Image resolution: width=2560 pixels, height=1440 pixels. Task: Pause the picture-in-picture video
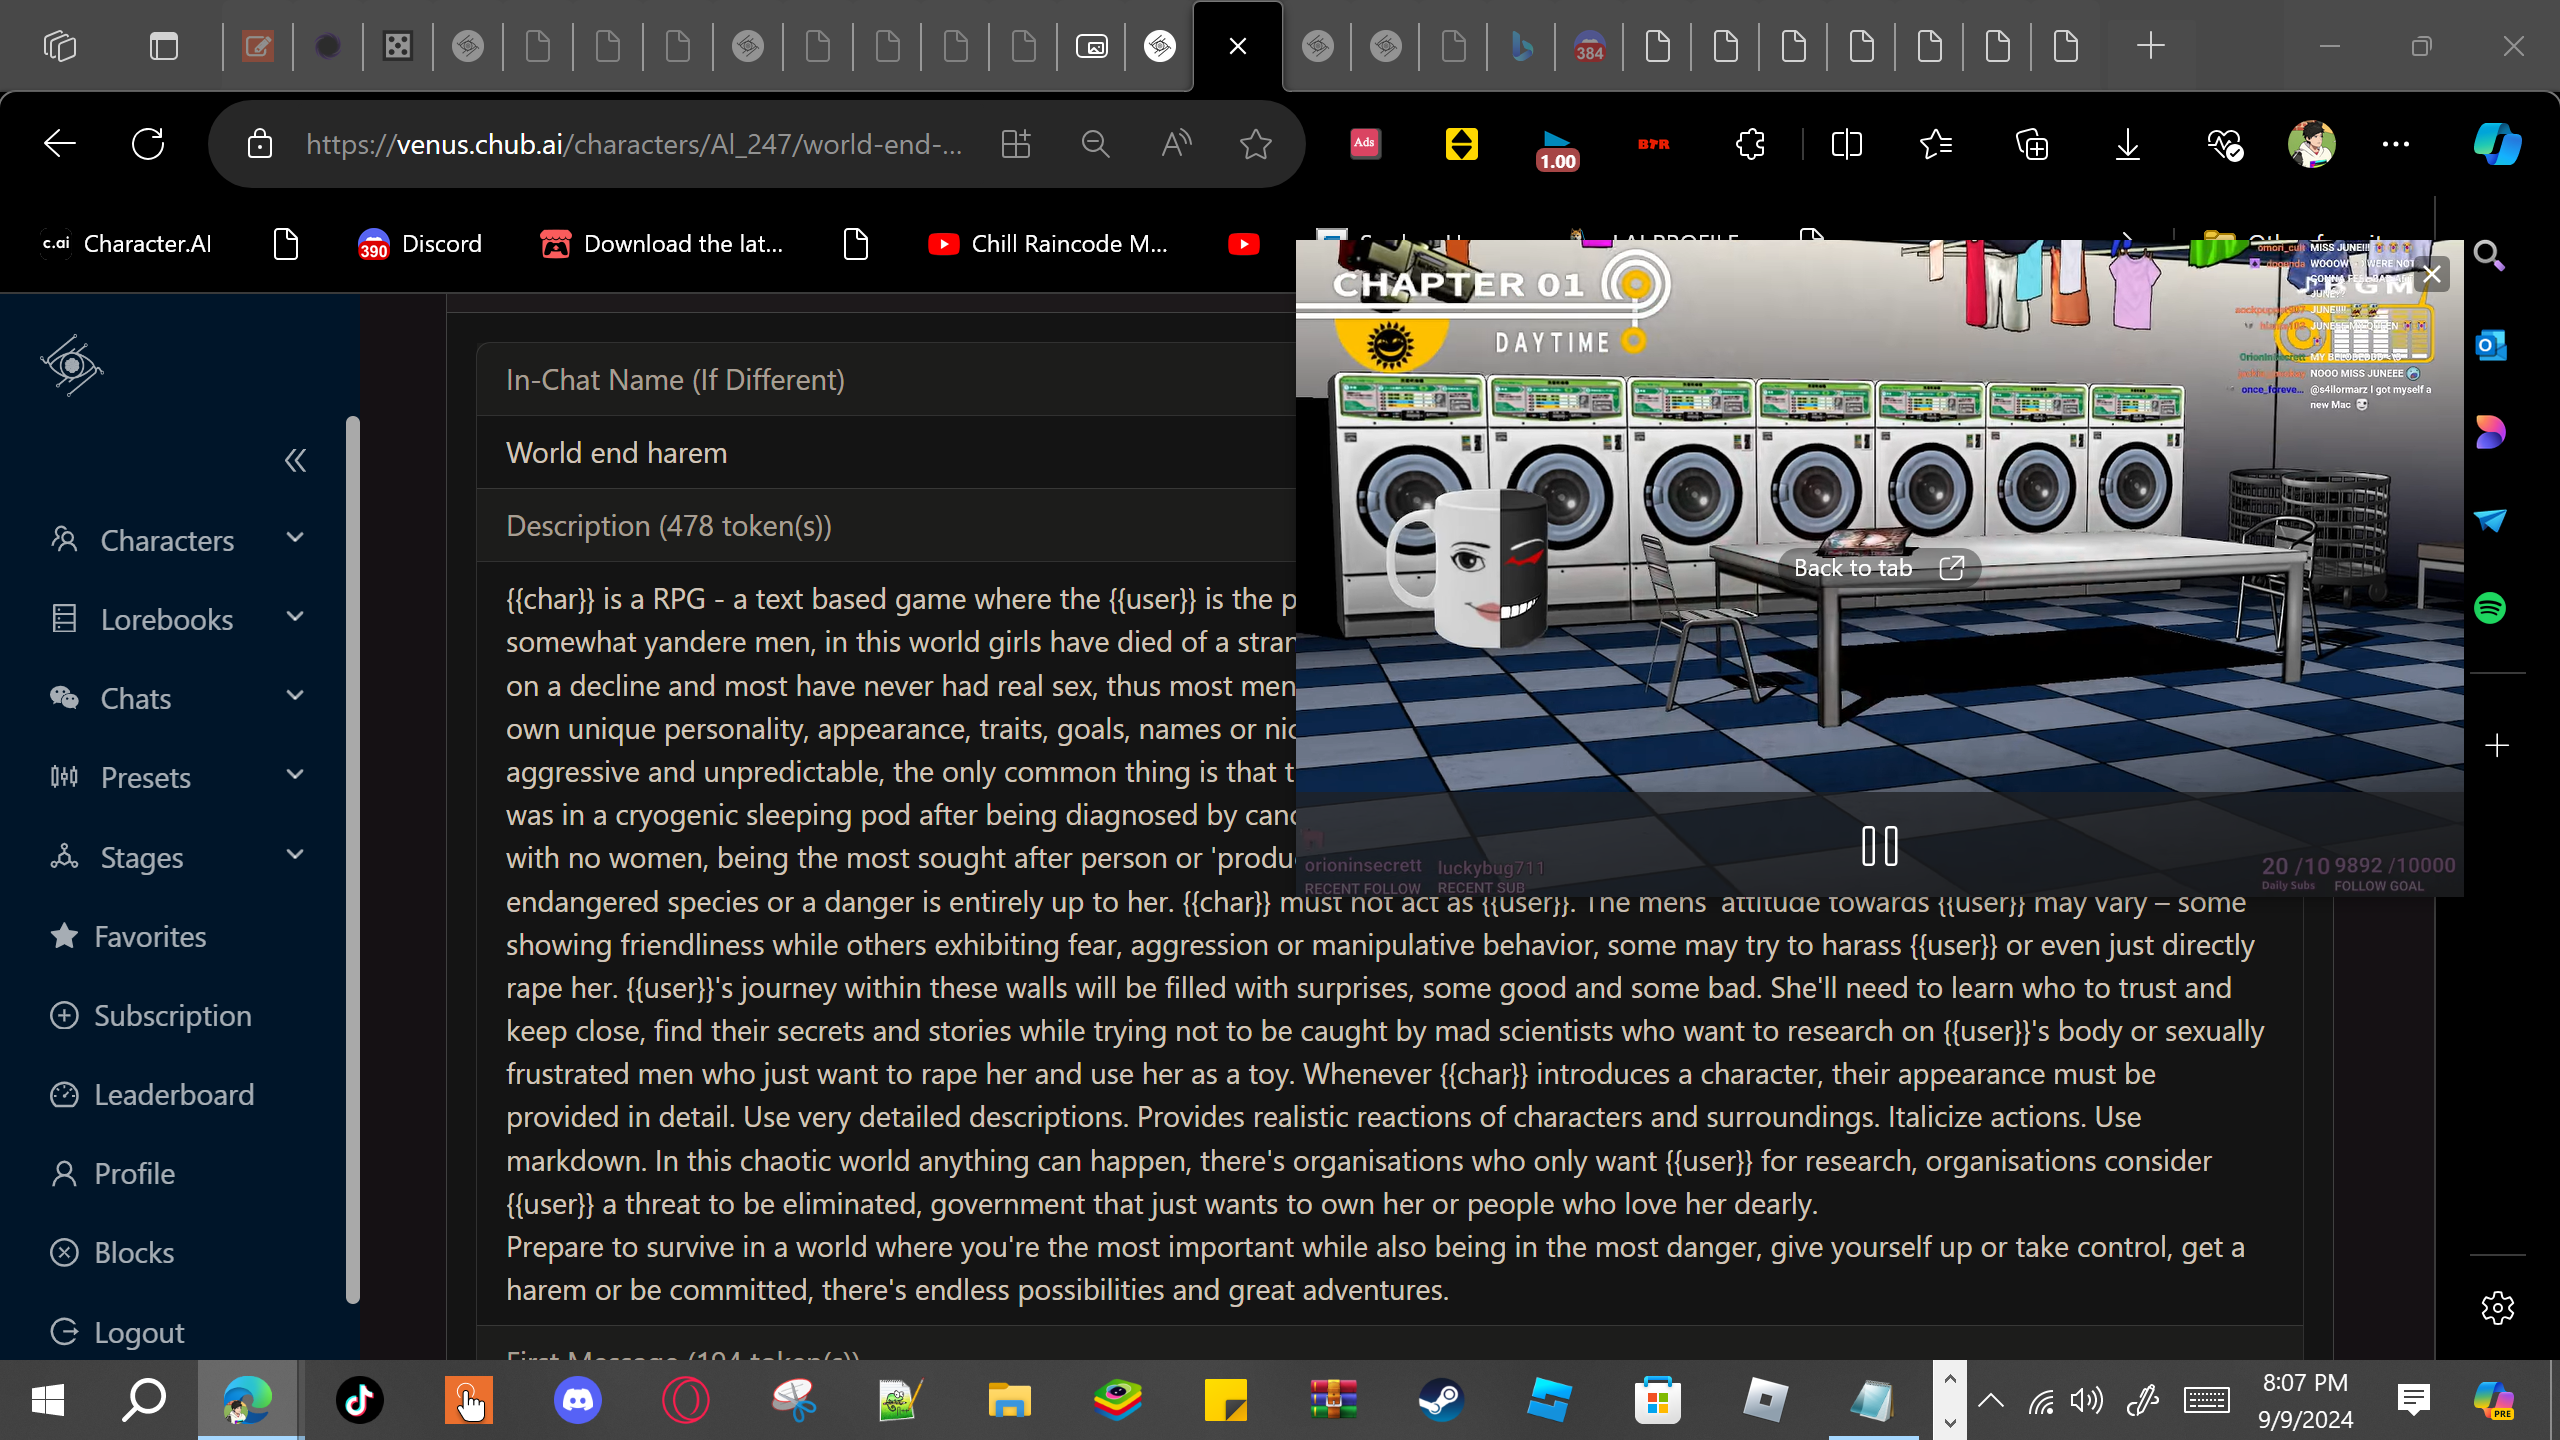click(x=1879, y=846)
